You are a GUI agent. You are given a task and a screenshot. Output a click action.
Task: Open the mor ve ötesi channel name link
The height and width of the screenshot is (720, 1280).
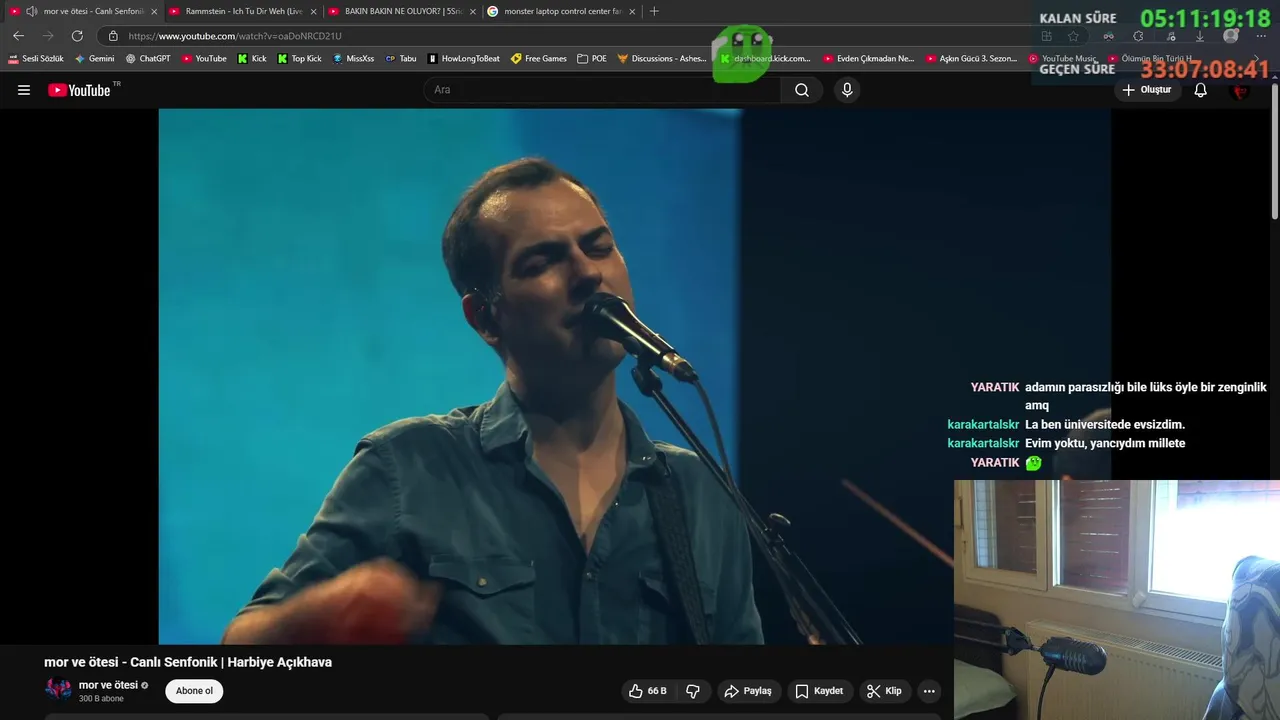108,685
